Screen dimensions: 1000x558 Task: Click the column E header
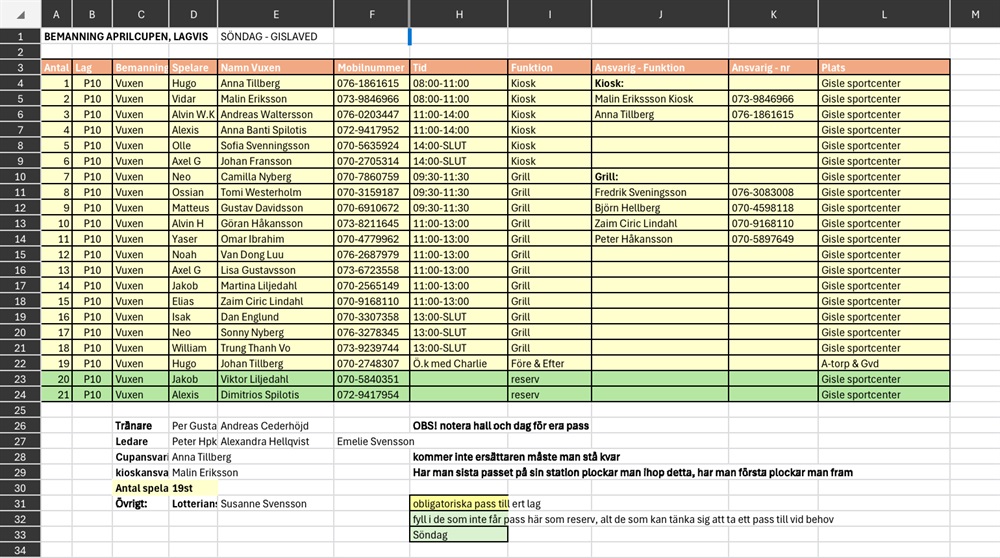pyautogui.click(x=276, y=13)
